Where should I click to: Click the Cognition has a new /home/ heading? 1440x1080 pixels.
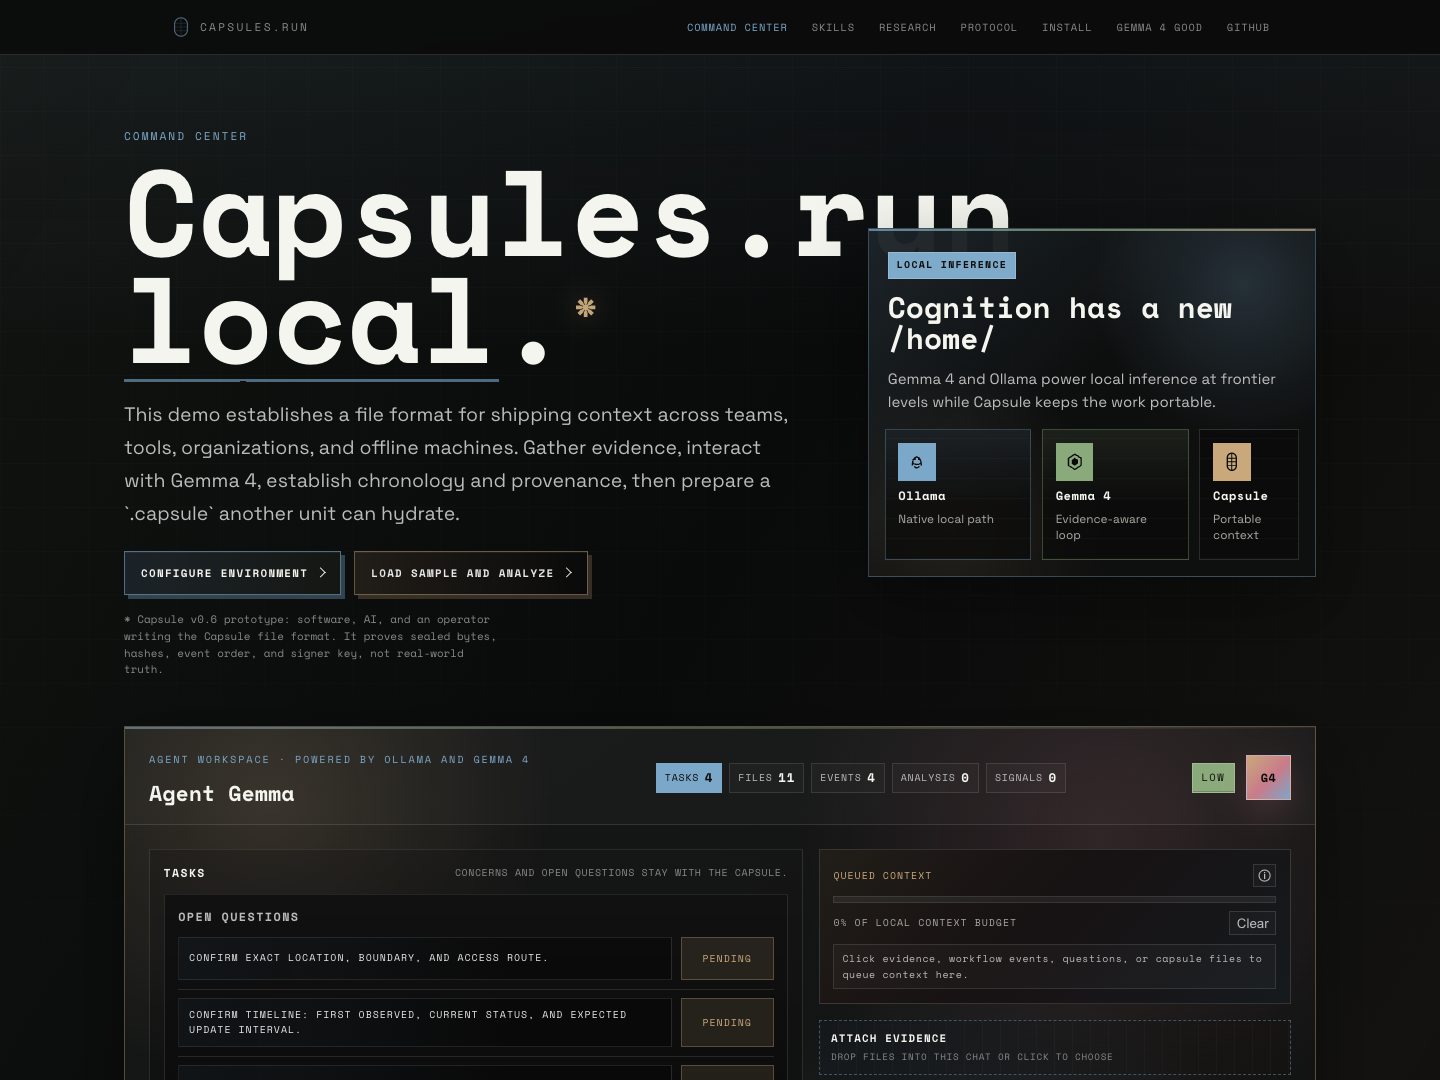pyautogui.click(x=1060, y=324)
